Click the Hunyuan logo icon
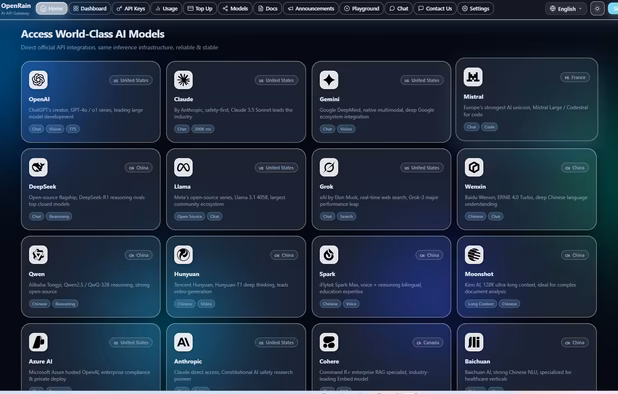The image size is (618, 394). 183,255
